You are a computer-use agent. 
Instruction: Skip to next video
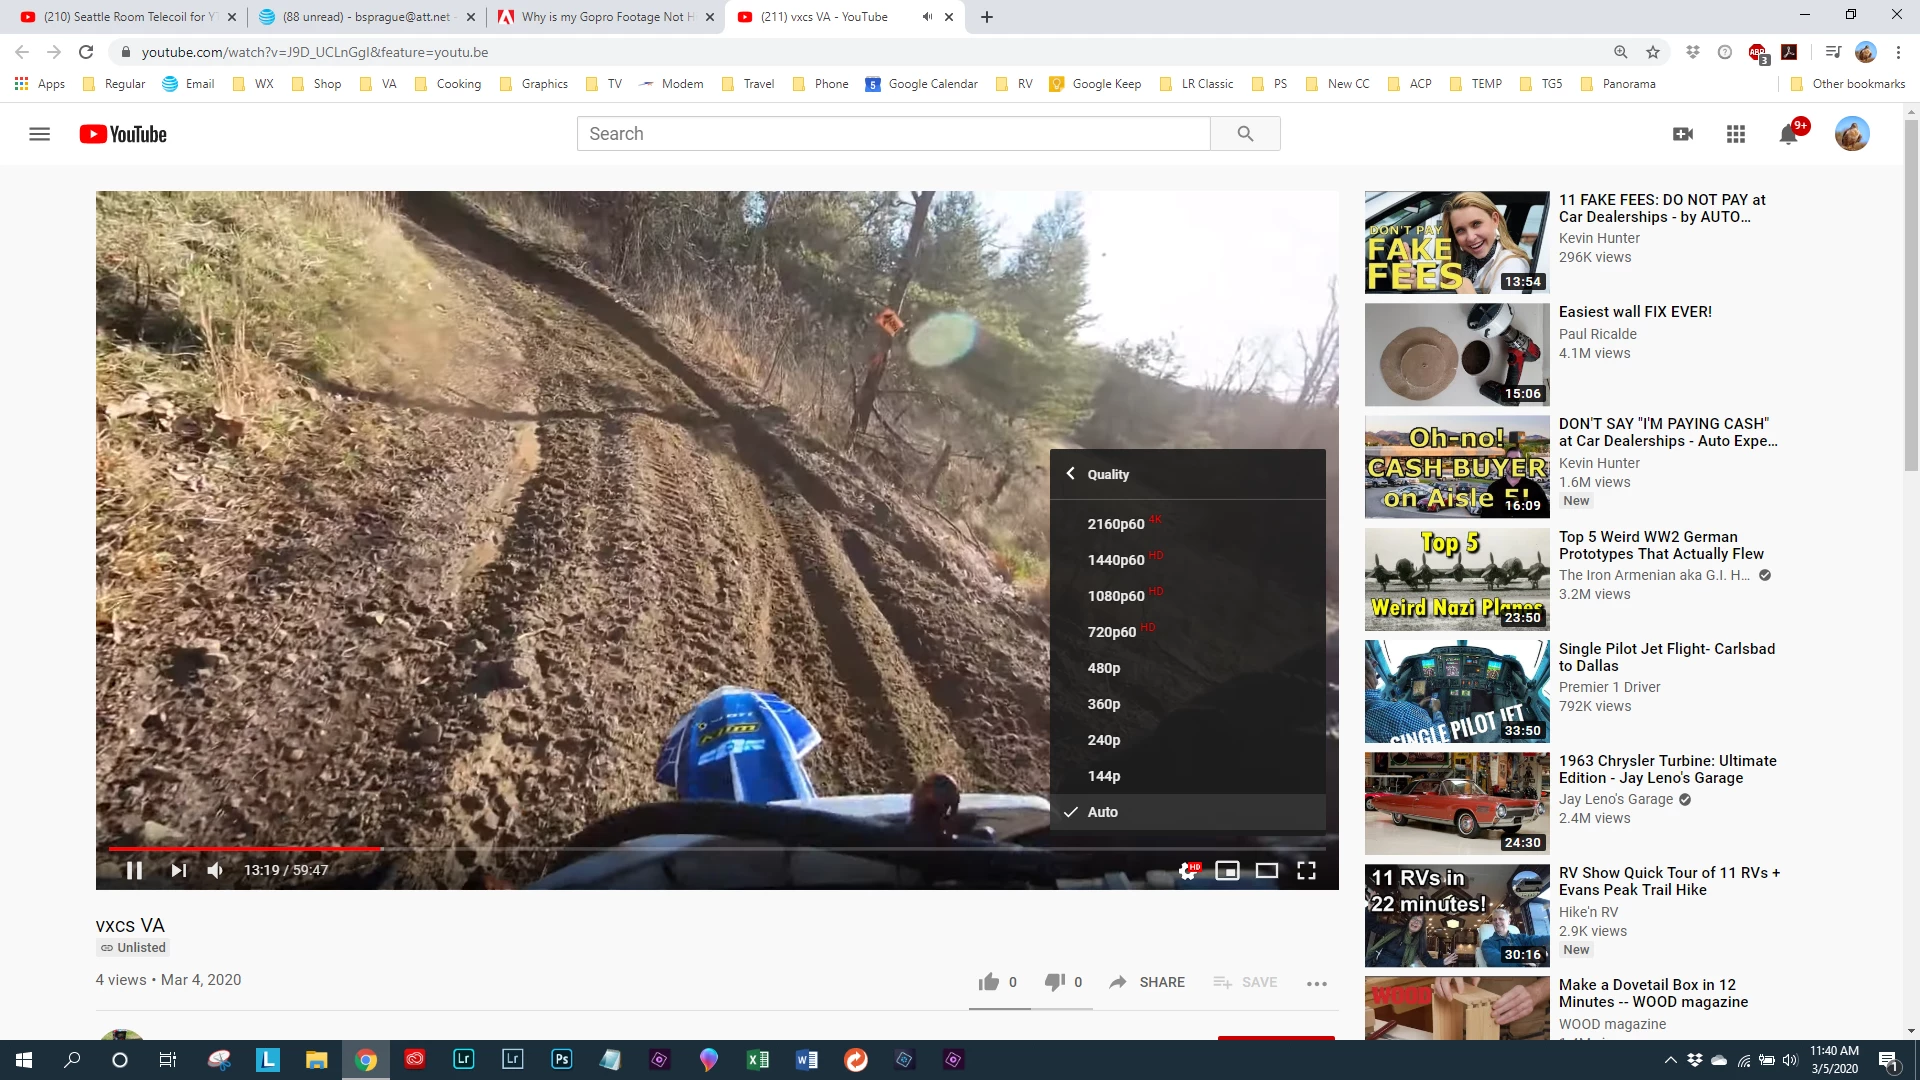point(178,870)
